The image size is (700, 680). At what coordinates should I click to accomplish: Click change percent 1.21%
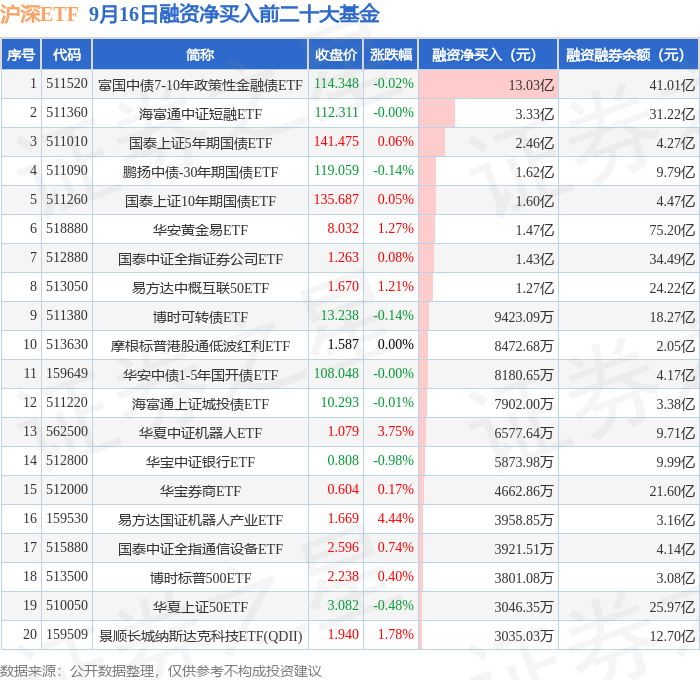(396, 287)
